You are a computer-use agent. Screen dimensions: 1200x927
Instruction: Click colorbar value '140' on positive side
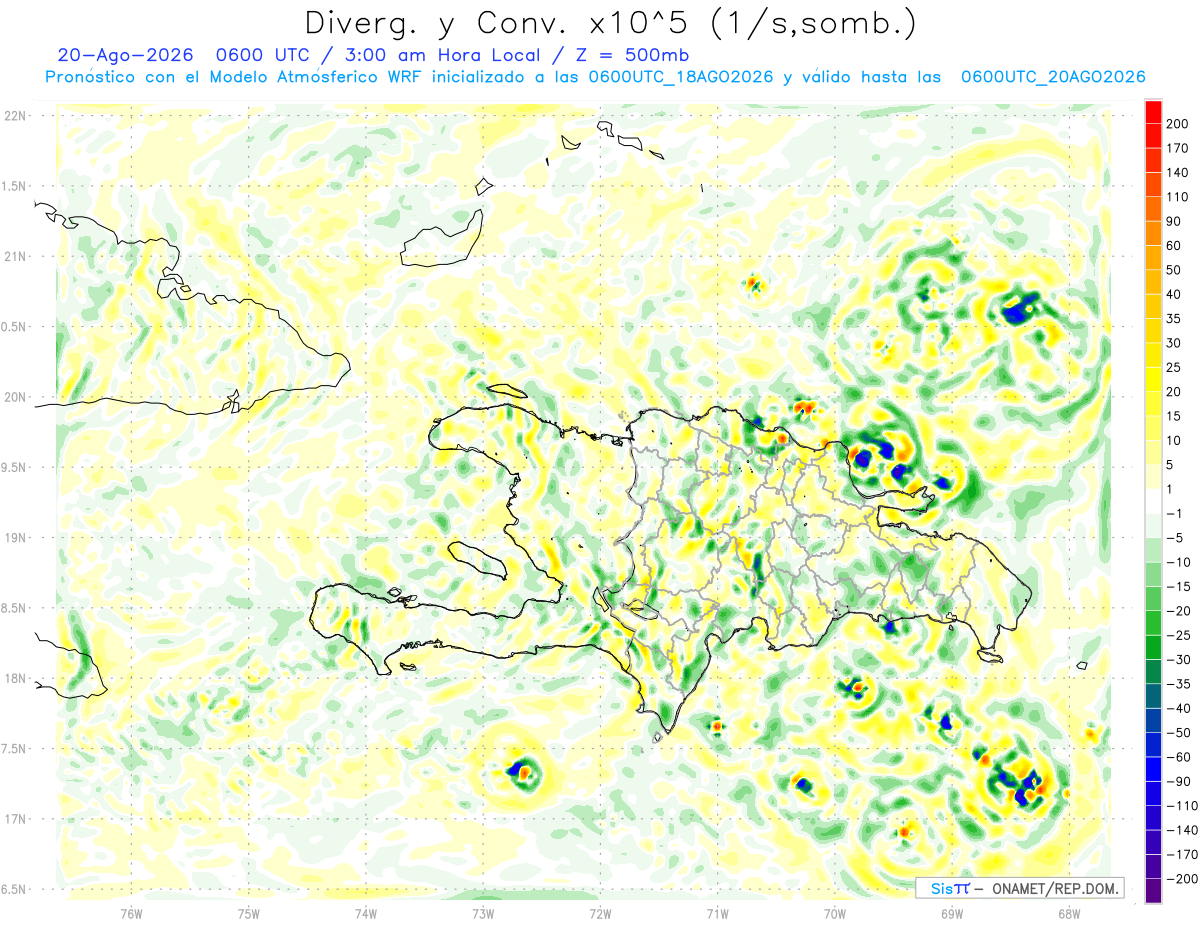pyautogui.click(x=1177, y=172)
